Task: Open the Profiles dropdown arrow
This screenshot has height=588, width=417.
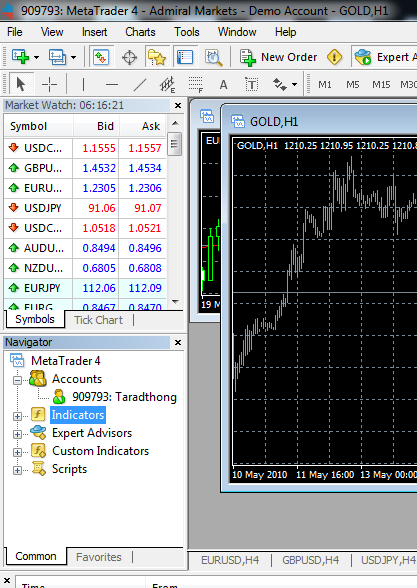Action: (x=74, y=57)
